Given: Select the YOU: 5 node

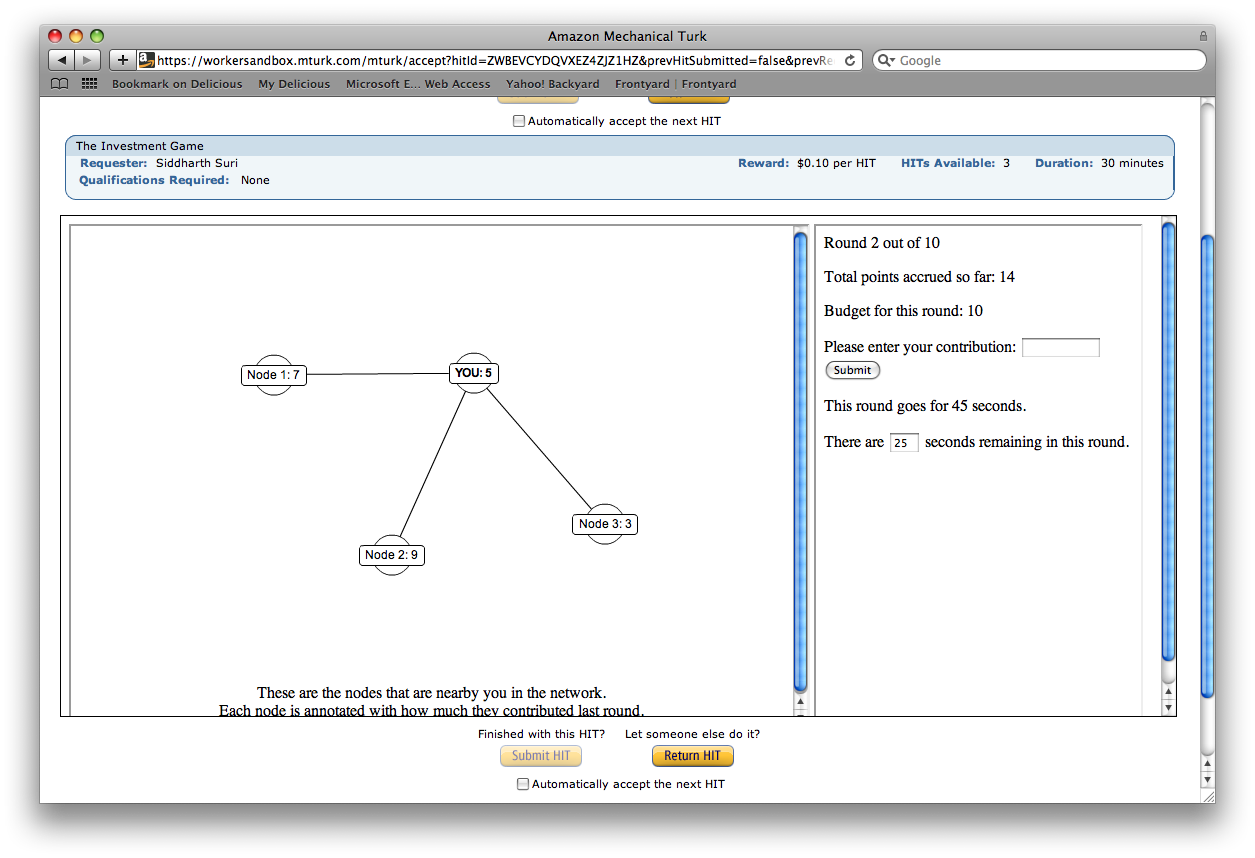Looking at the screenshot, I should [x=473, y=373].
